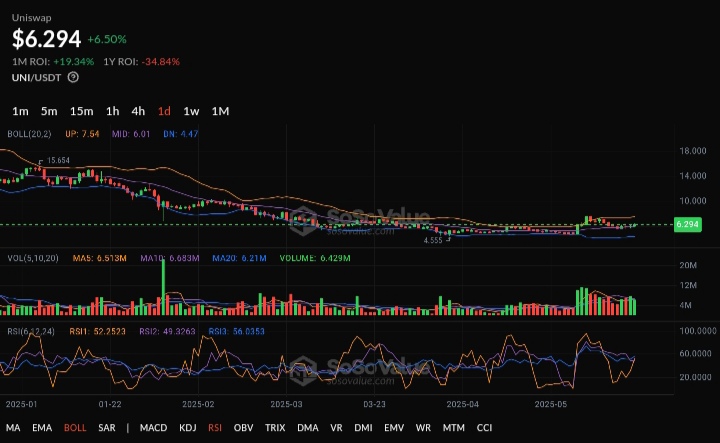Choose the 4h chart interval
The width and height of the screenshot is (720, 443).
point(138,111)
